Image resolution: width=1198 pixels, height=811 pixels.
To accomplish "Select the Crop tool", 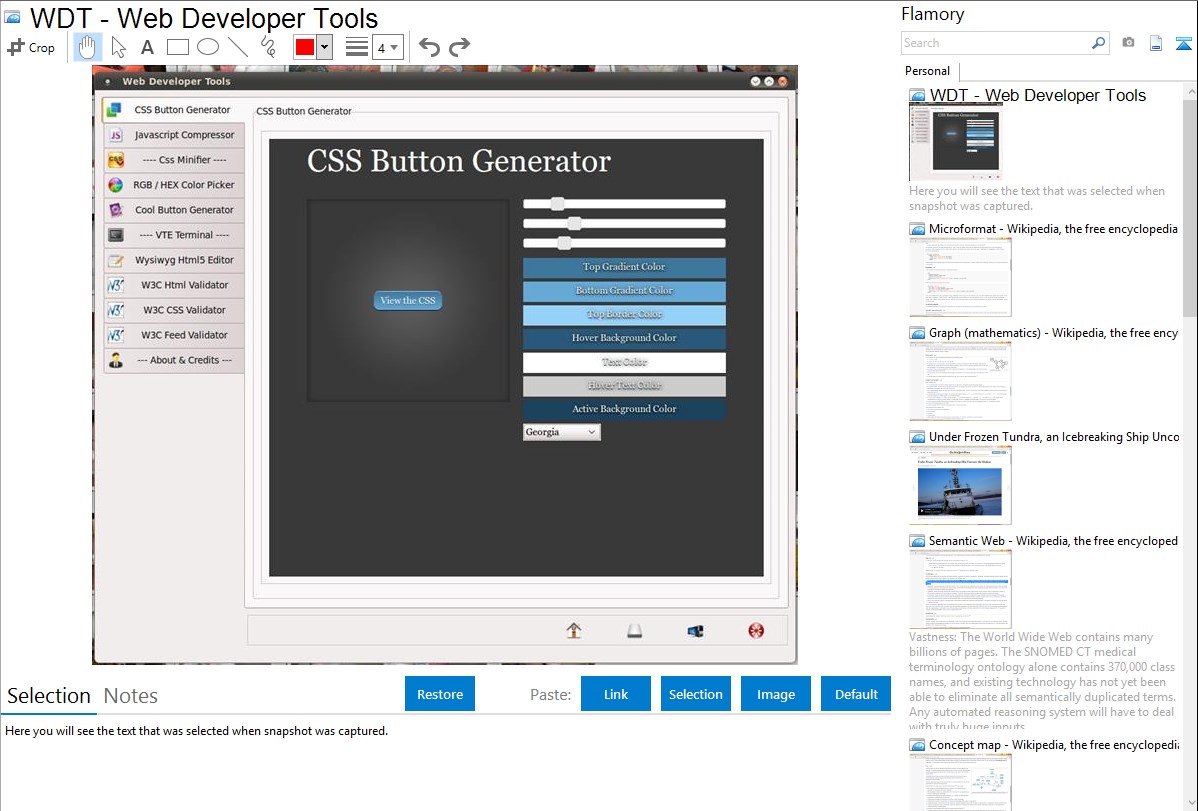I will point(31,47).
